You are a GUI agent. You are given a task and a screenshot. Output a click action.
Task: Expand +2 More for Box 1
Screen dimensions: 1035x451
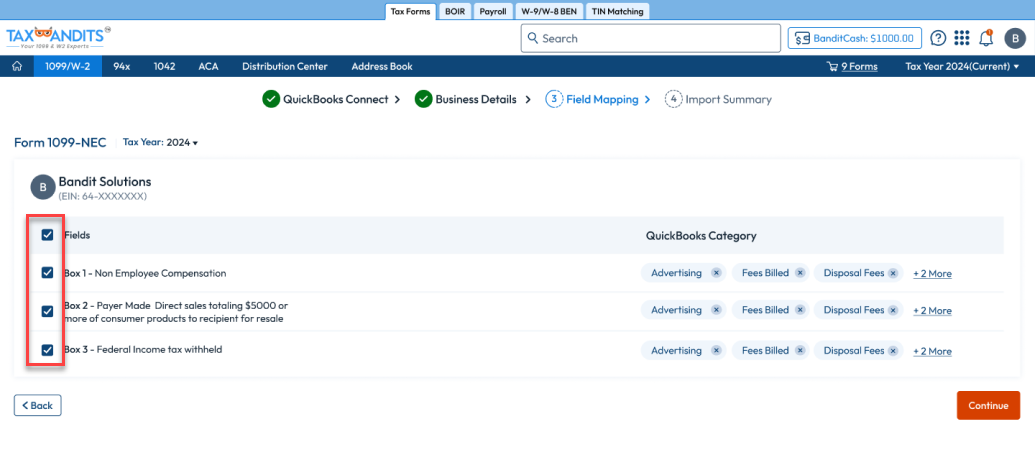(932, 273)
